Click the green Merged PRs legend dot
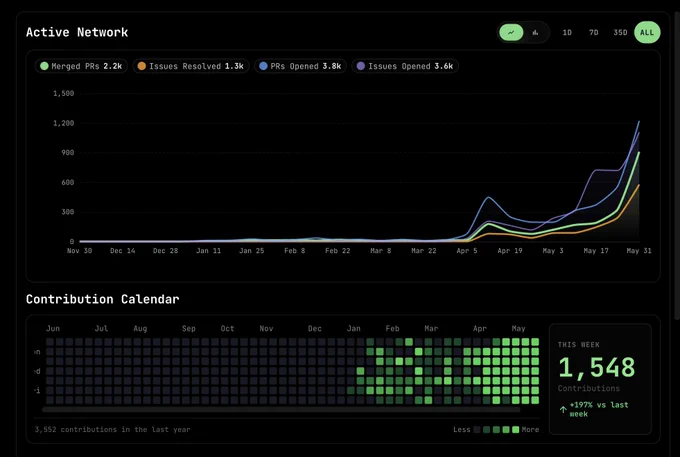The image size is (680, 457). [44, 66]
